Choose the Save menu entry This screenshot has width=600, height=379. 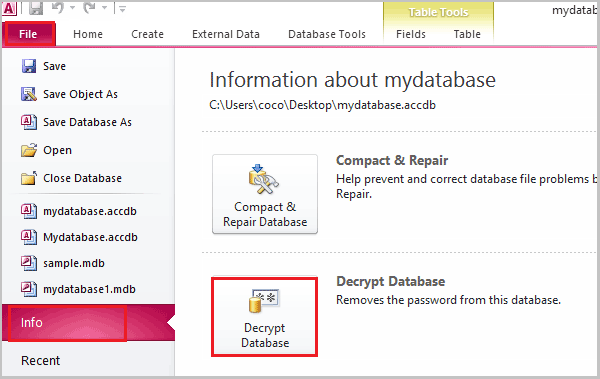[x=54, y=66]
